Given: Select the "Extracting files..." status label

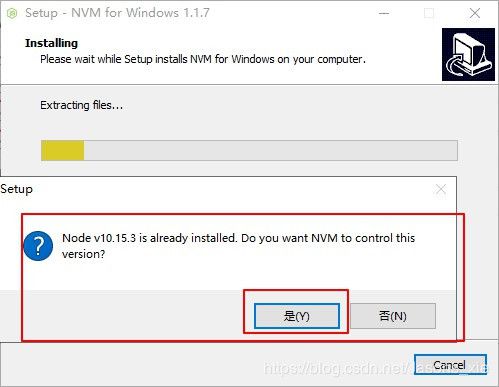Looking at the screenshot, I should pyautogui.click(x=82, y=105).
